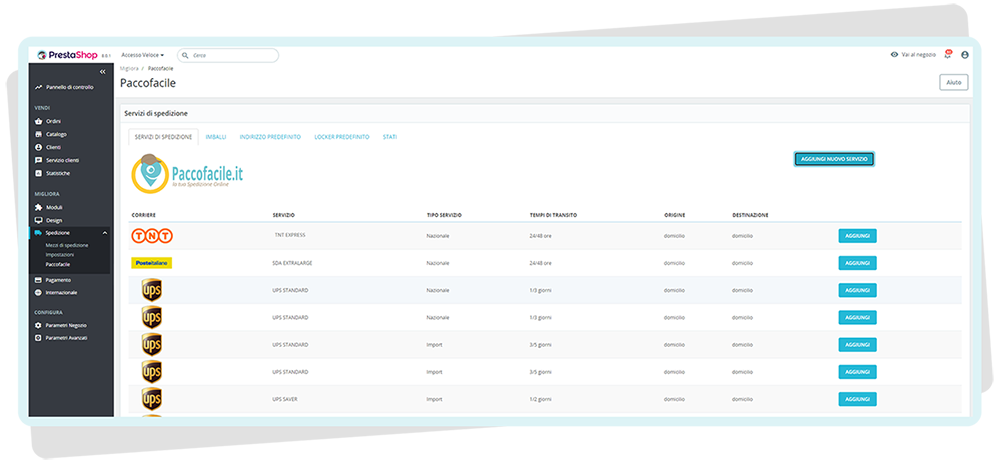Click the Paccofacile.it logo

point(187,172)
